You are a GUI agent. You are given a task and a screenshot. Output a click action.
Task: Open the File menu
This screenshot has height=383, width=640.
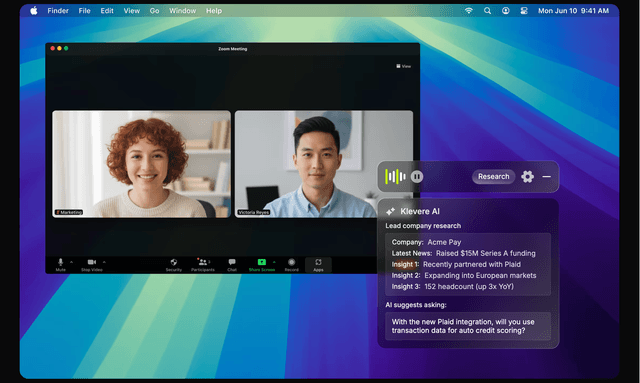pos(84,11)
